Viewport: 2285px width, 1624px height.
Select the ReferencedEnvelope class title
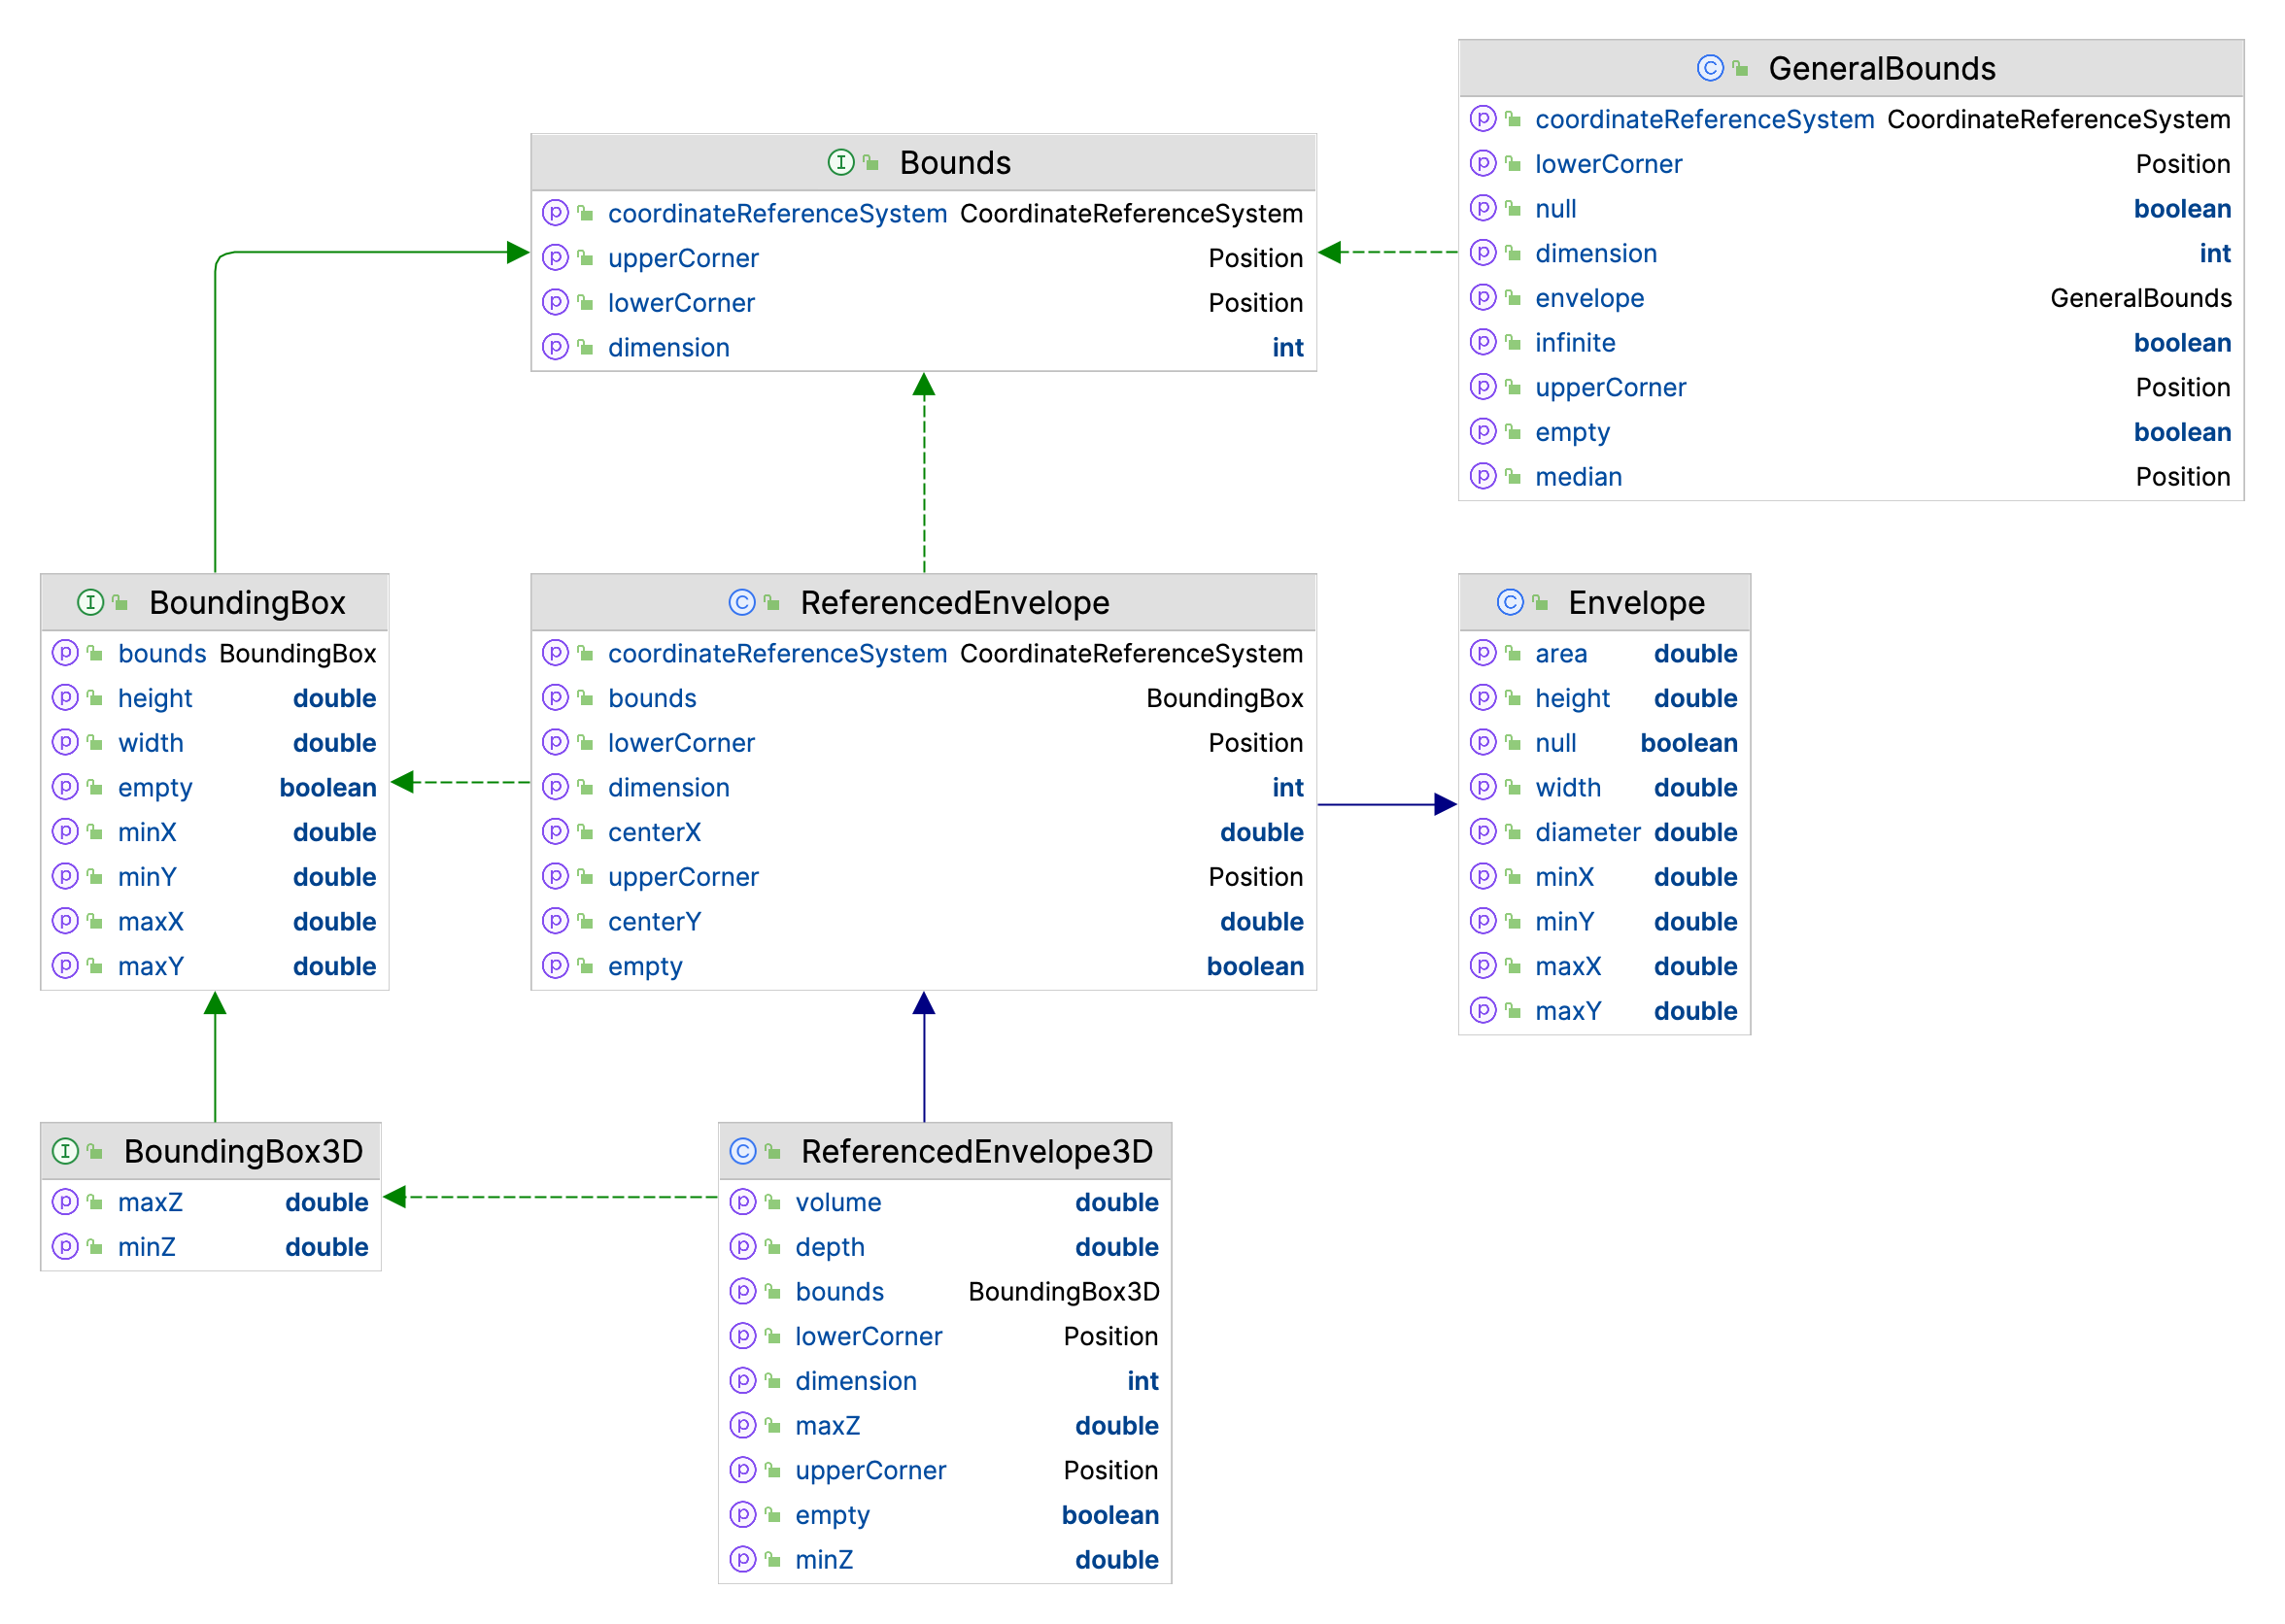coord(955,602)
